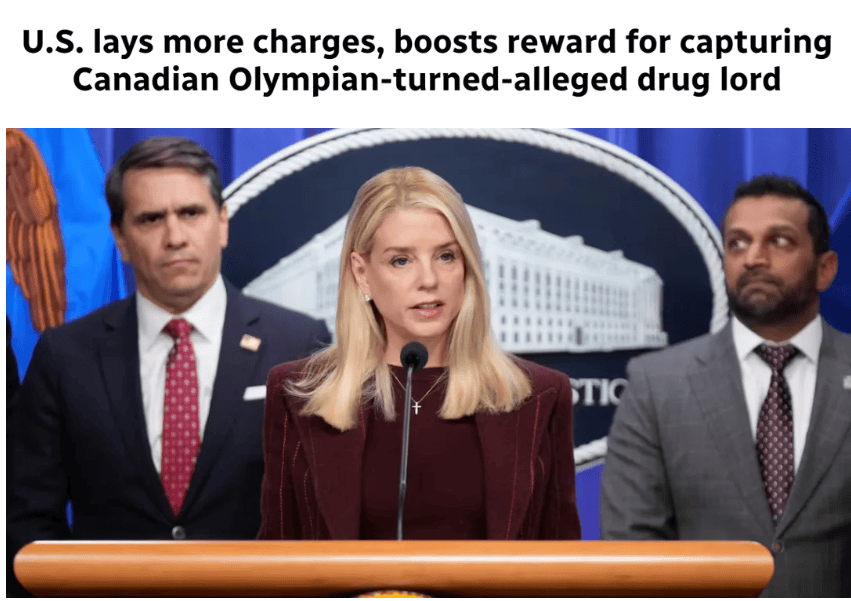Click the word 'U.S.' in the headline
851x601 pixels.
(x=53, y=42)
